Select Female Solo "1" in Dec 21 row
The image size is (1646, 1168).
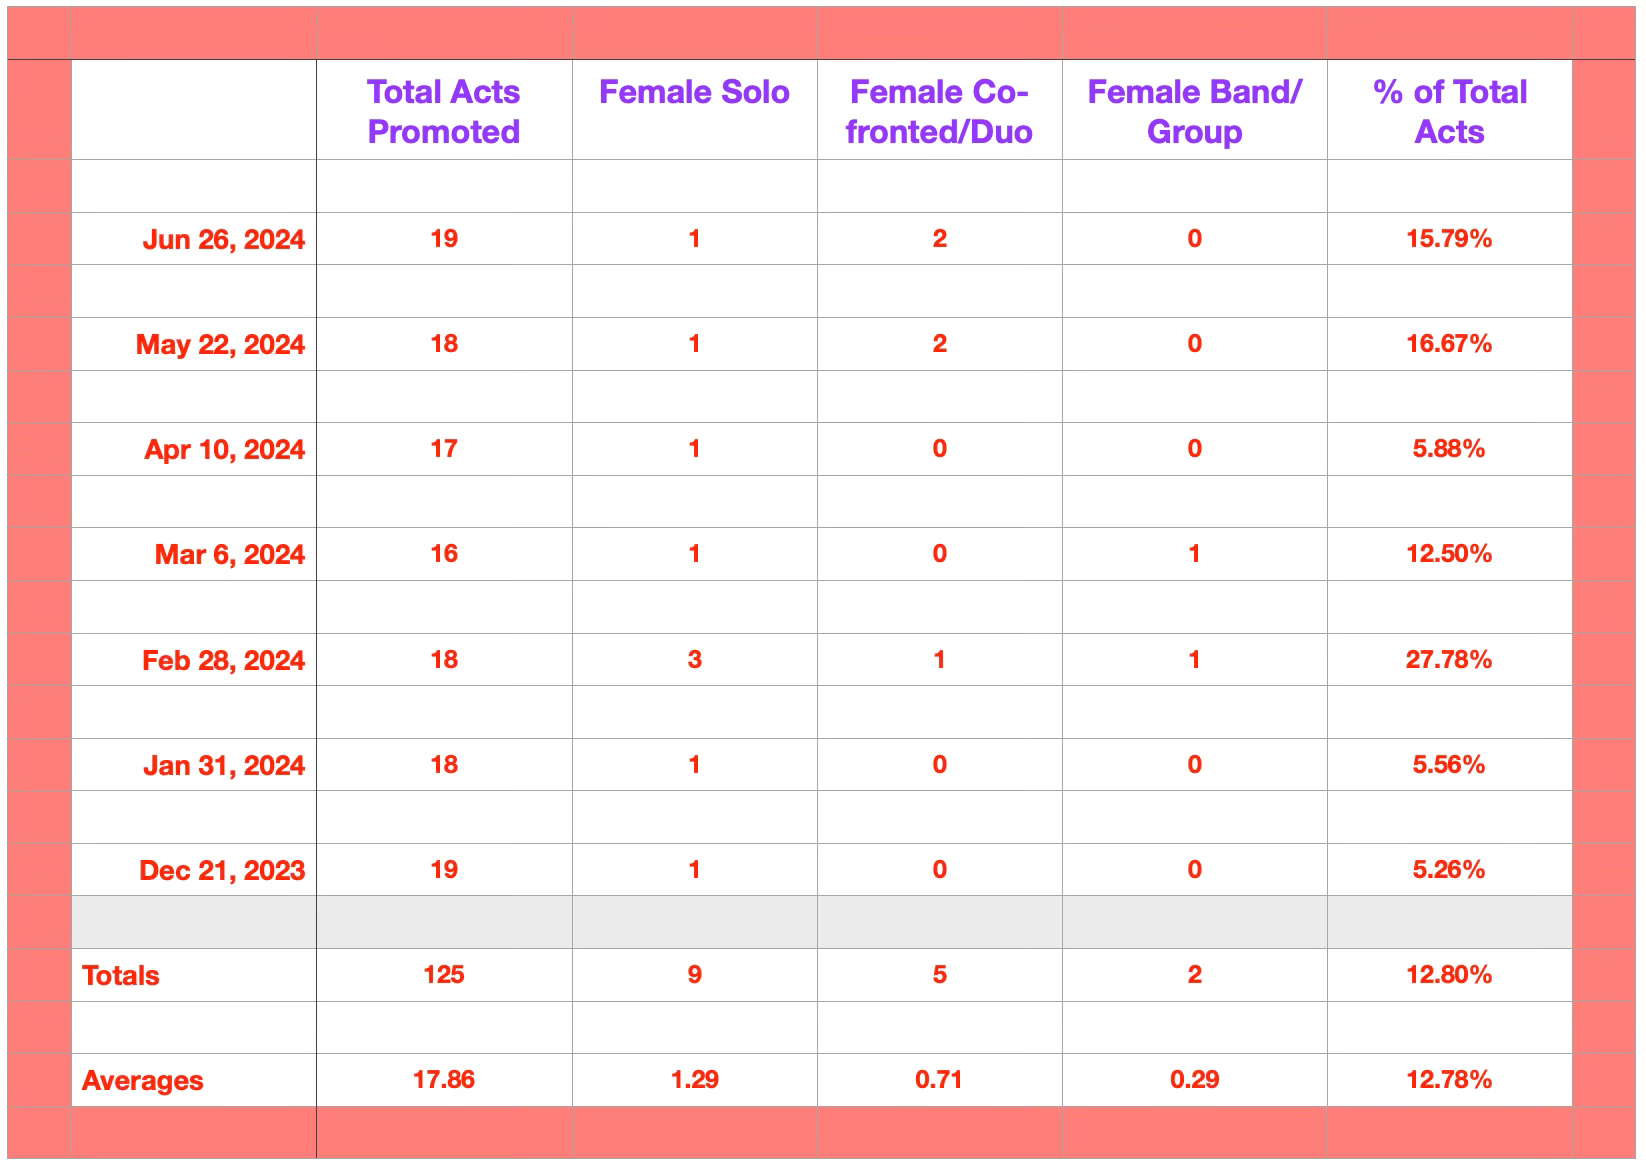[x=694, y=869]
